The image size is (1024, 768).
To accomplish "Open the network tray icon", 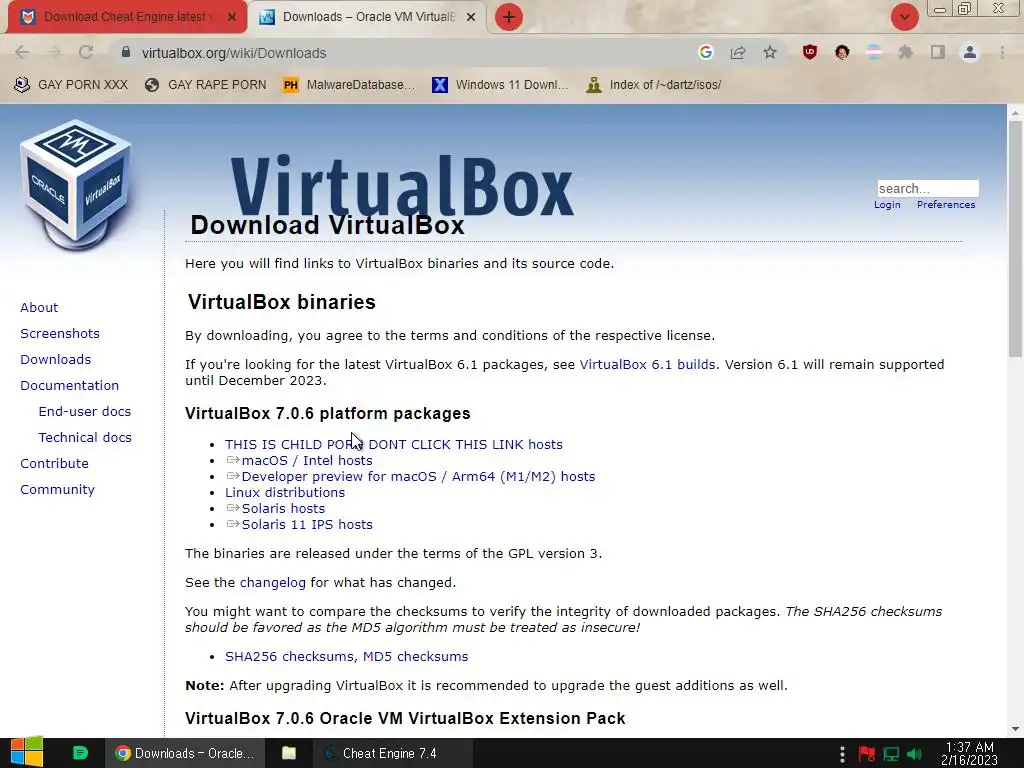I will [891, 754].
